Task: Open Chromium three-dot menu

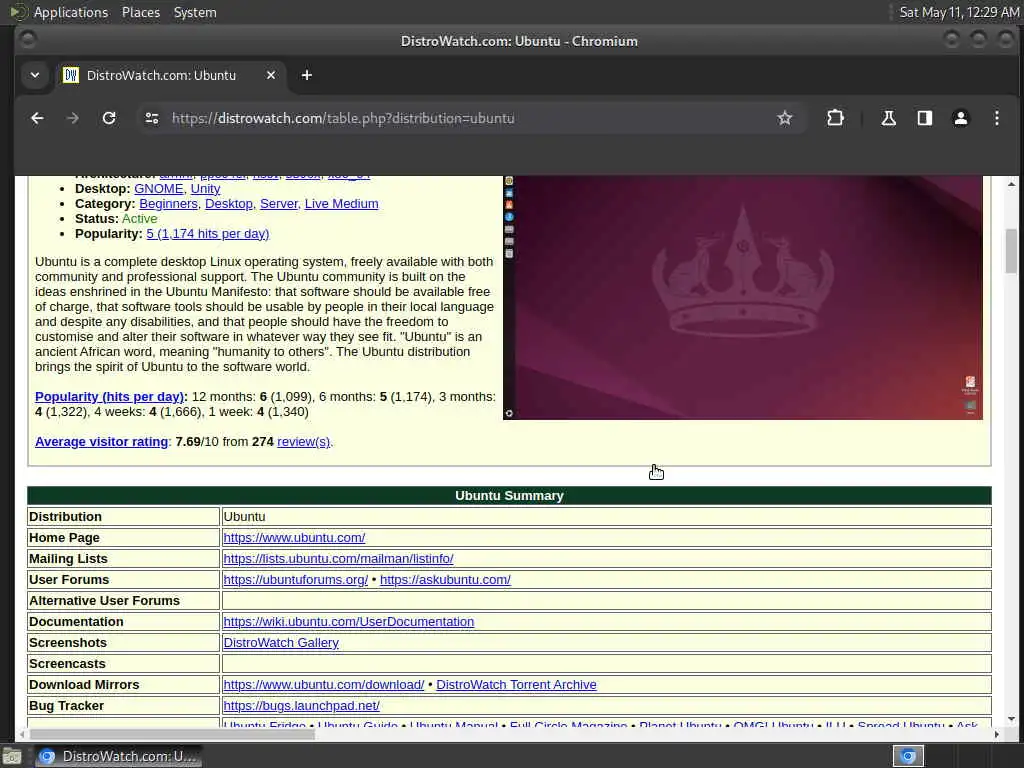Action: pyautogui.click(x=997, y=118)
